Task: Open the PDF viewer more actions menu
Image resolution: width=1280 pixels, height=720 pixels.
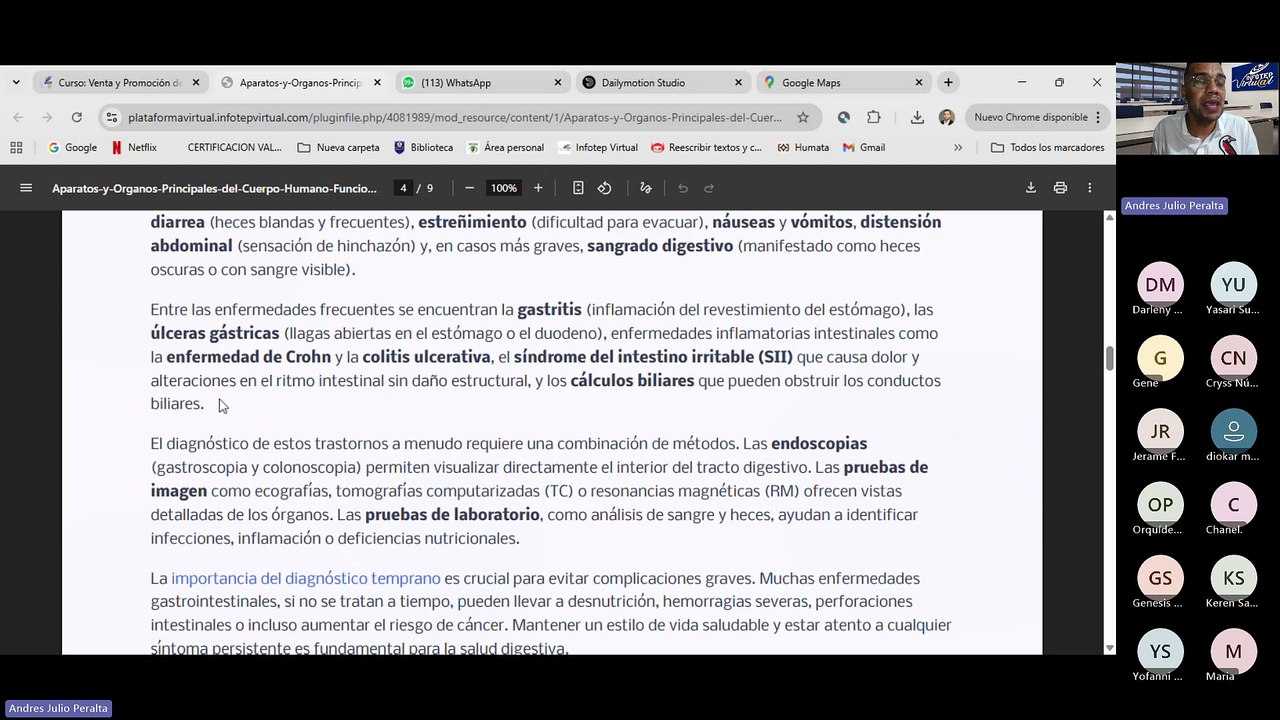Action: (x=1089, y=188)
